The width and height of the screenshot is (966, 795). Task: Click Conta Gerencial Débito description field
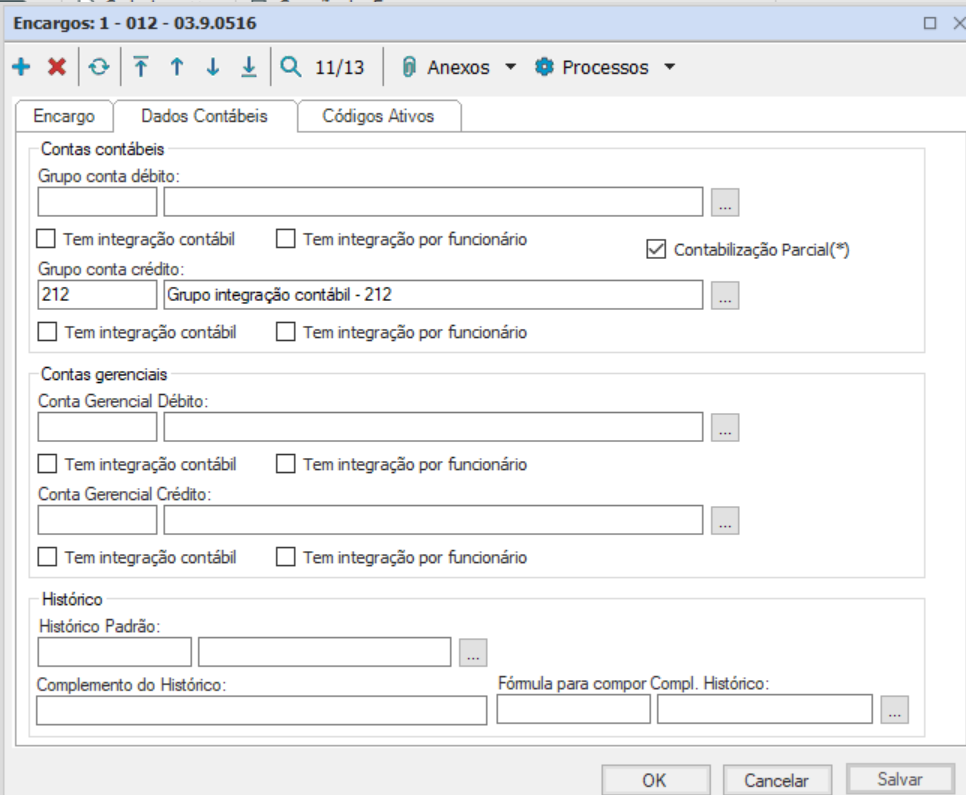[x=433, y=427]
